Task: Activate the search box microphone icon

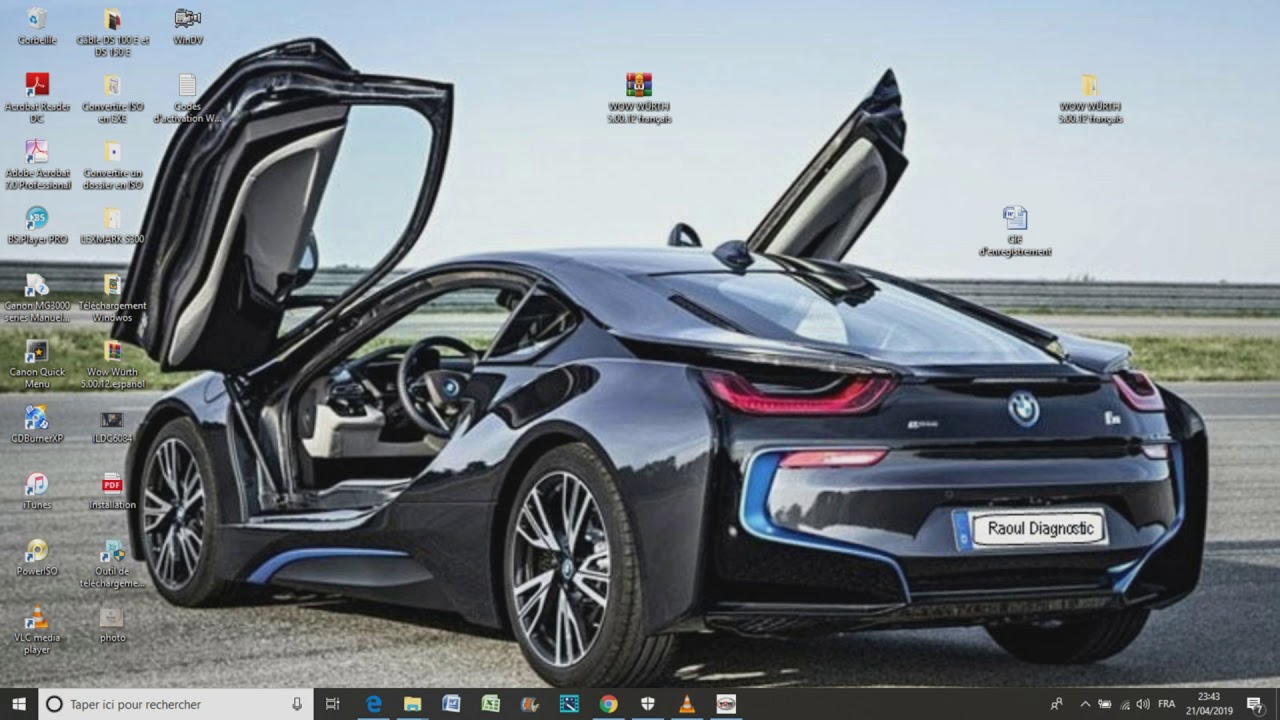Action: (297, 704)
